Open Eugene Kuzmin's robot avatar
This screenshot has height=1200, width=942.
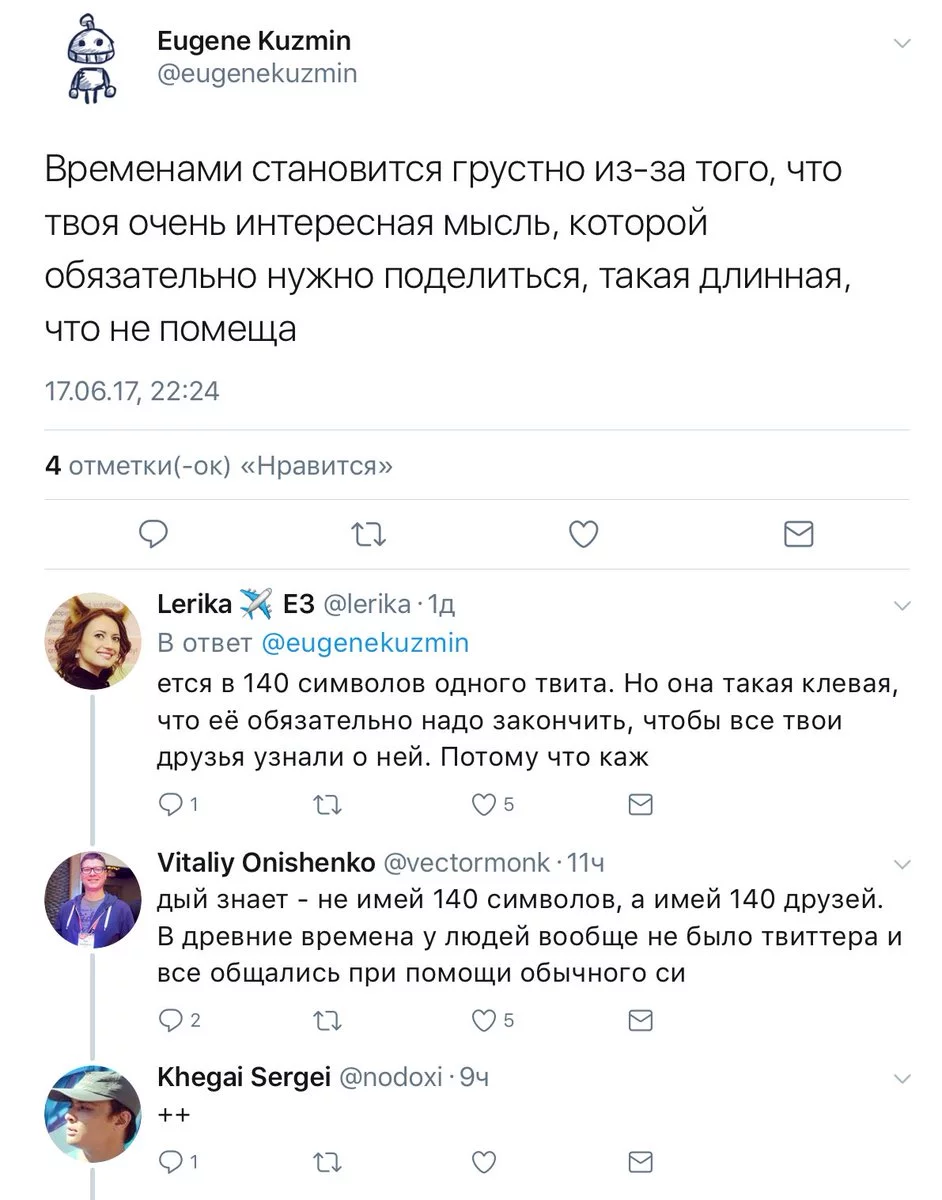coord(92,60)
